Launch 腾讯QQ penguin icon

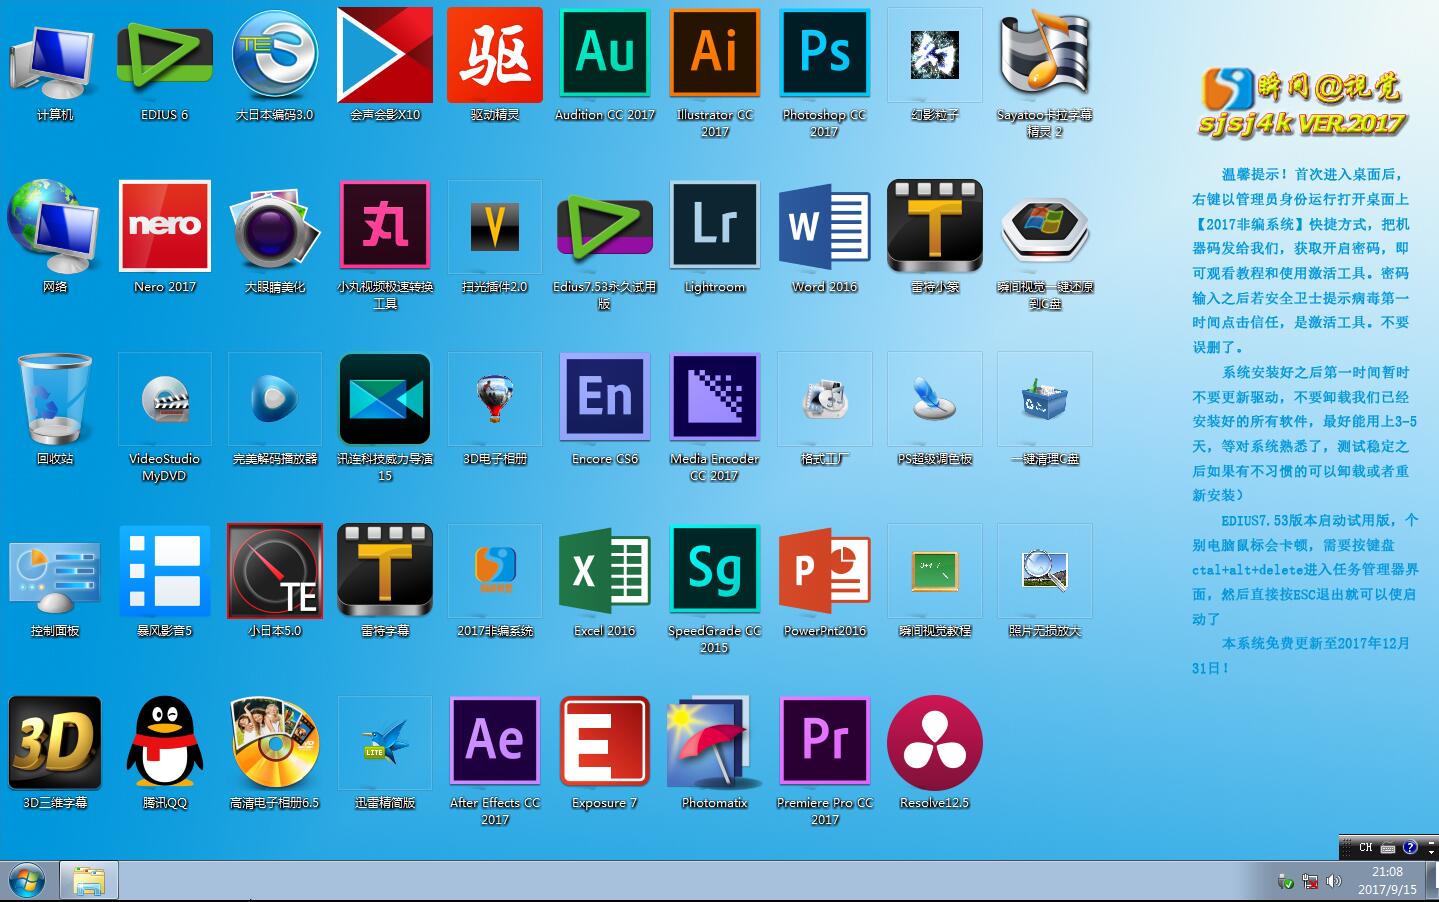[x=165, y=743]
